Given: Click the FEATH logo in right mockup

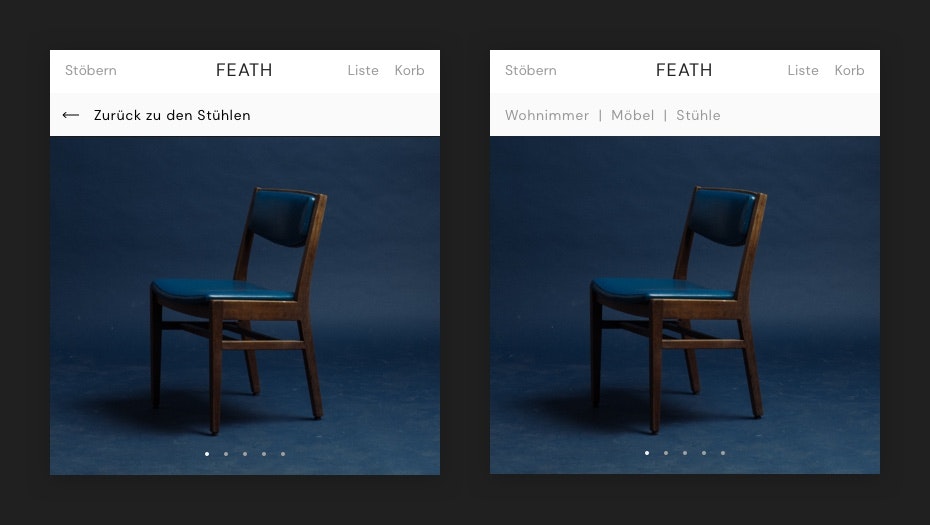Looking at the screenshot, I should tap(684, 70).
